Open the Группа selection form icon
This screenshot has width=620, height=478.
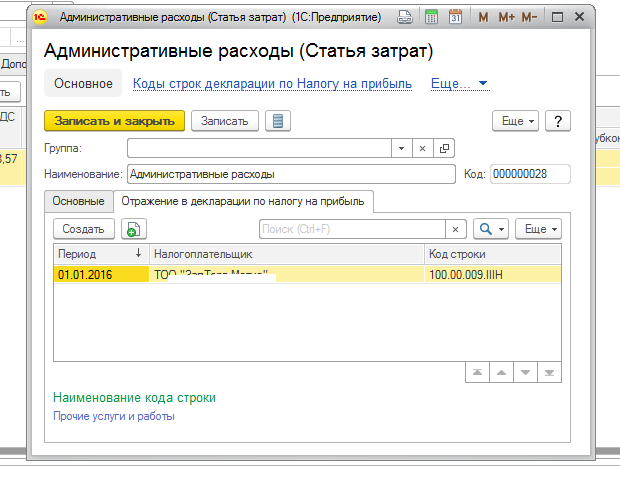[x=444, y=148]
